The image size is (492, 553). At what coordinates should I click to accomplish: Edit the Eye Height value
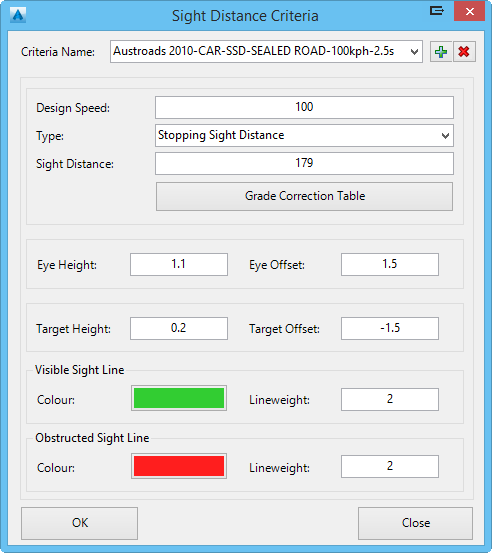(179, 264)
